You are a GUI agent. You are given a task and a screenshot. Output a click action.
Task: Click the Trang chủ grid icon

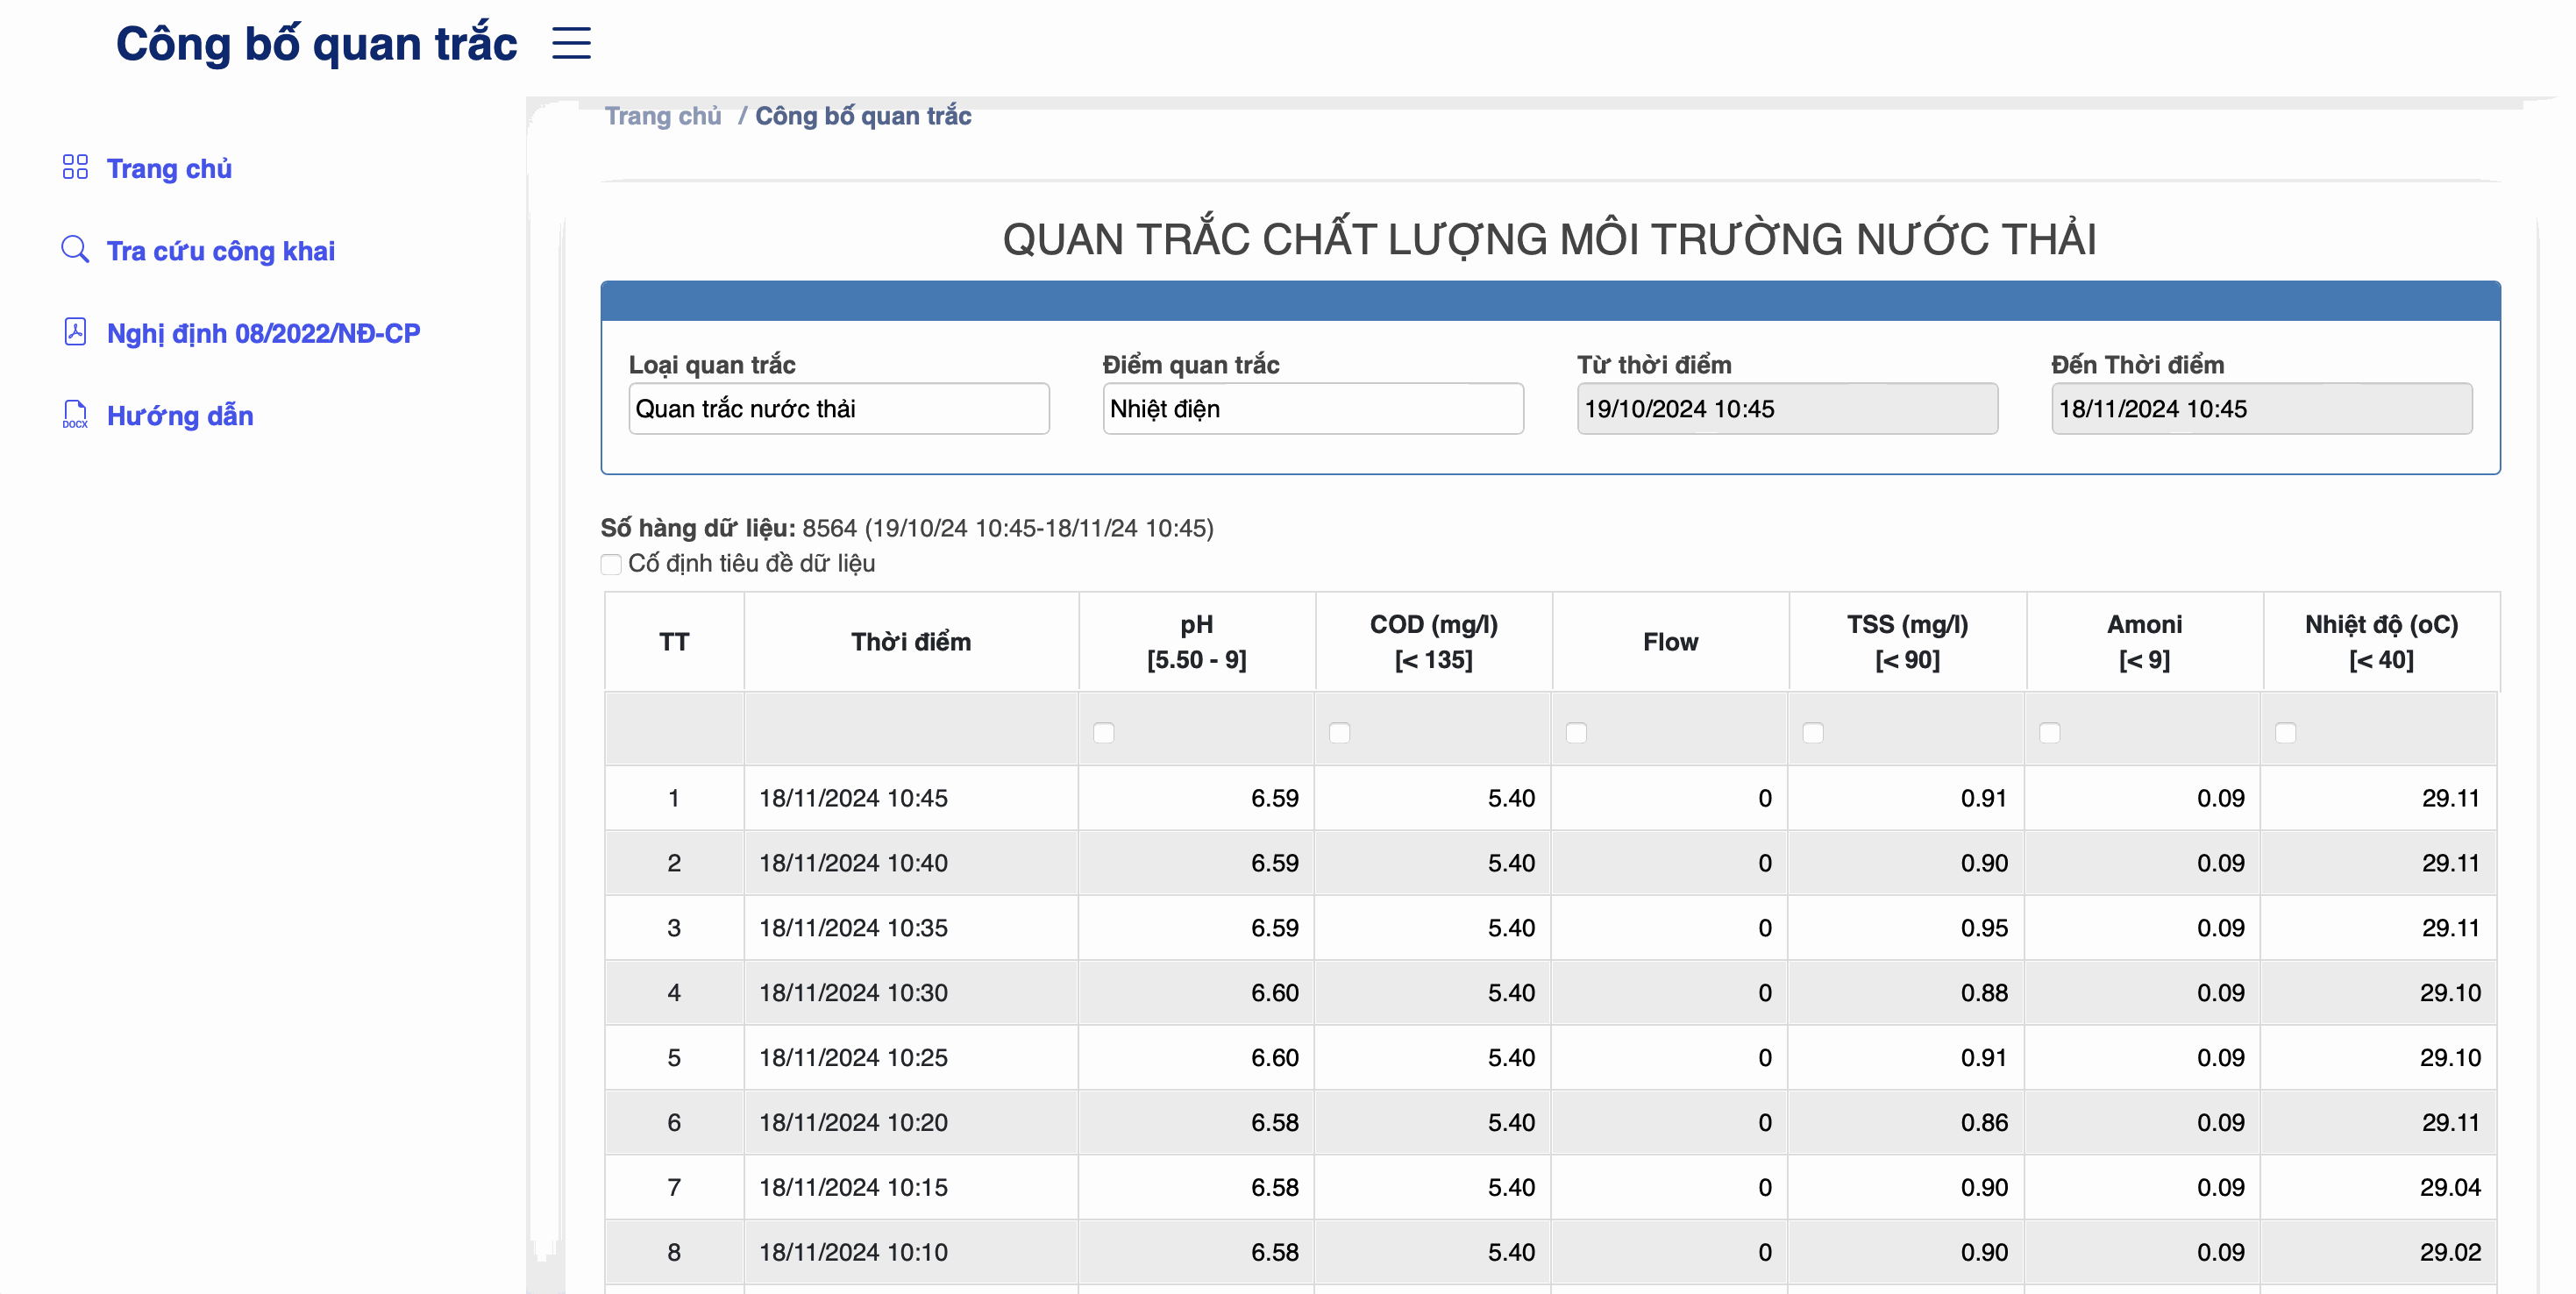pos(75,167)
